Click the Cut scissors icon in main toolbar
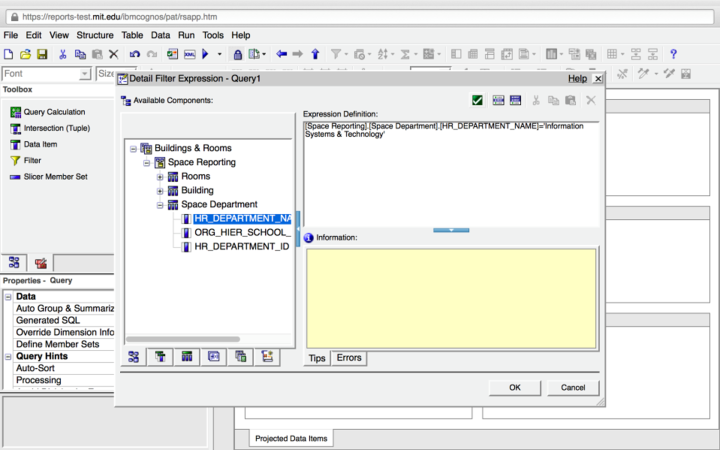Viewport: 720px width, 450px height. pos(63,54)
